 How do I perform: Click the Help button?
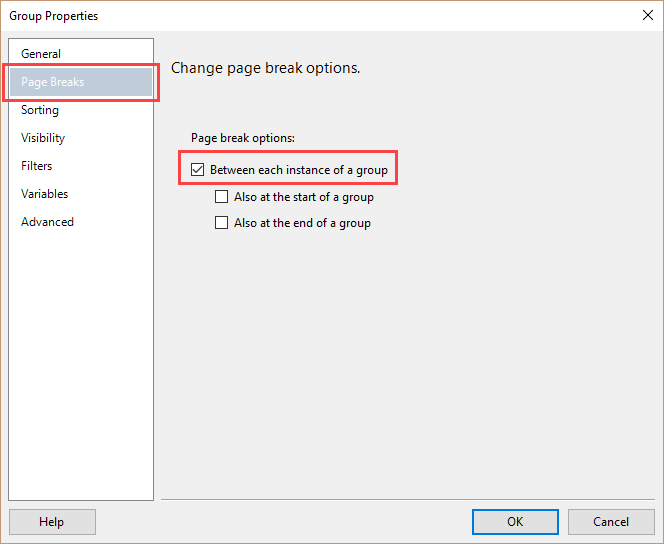pyautogui.click(x=52, y=522)
